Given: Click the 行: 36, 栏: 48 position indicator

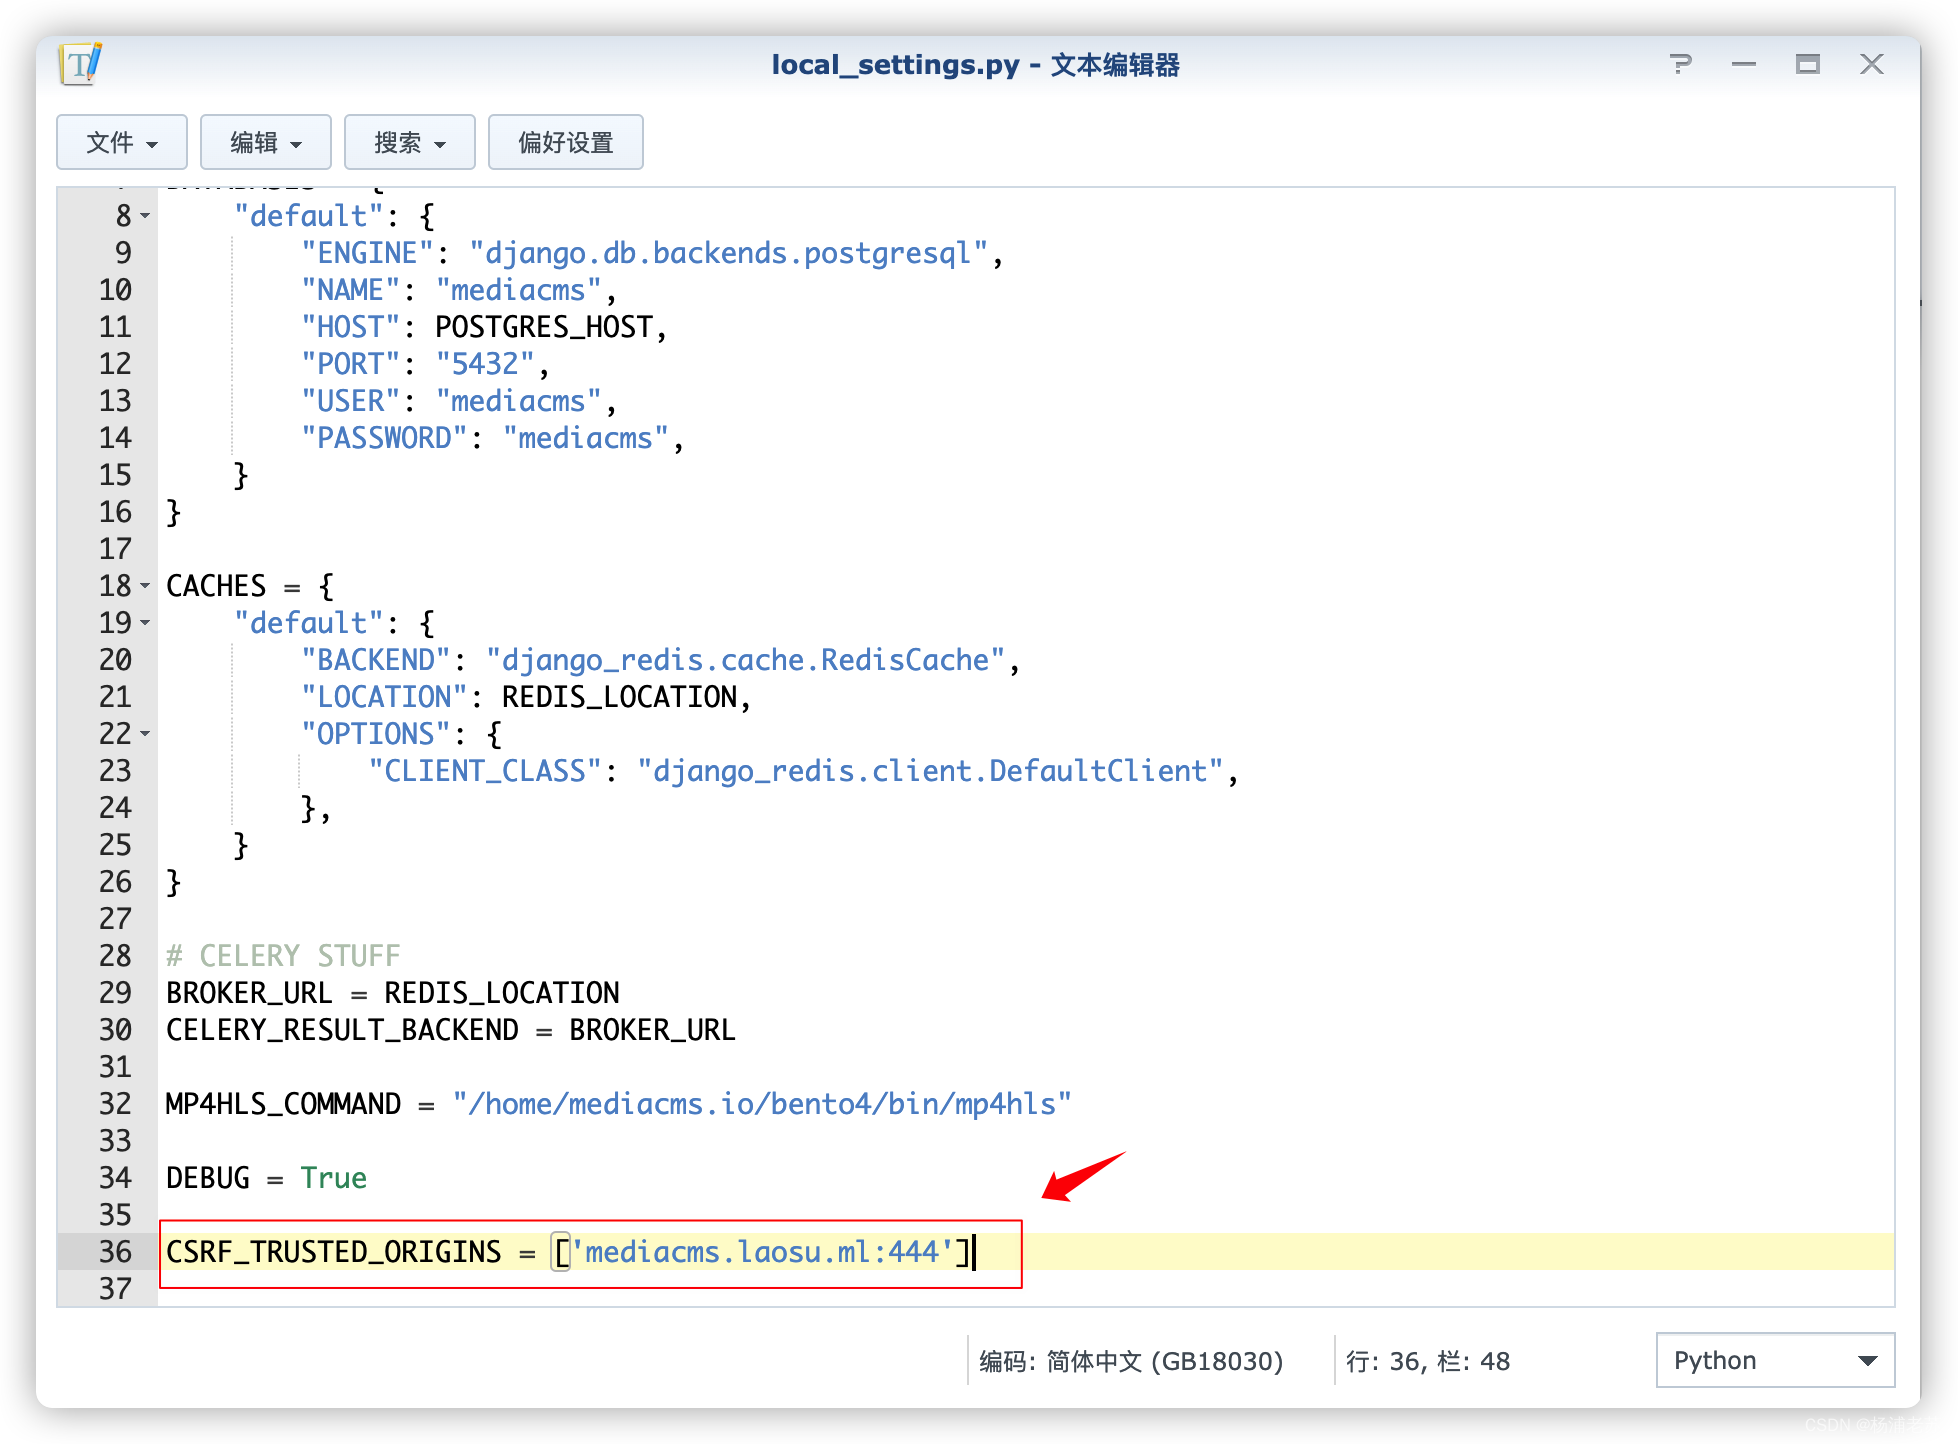Looking at the screenshot, I should (x=1428, y=1361).
